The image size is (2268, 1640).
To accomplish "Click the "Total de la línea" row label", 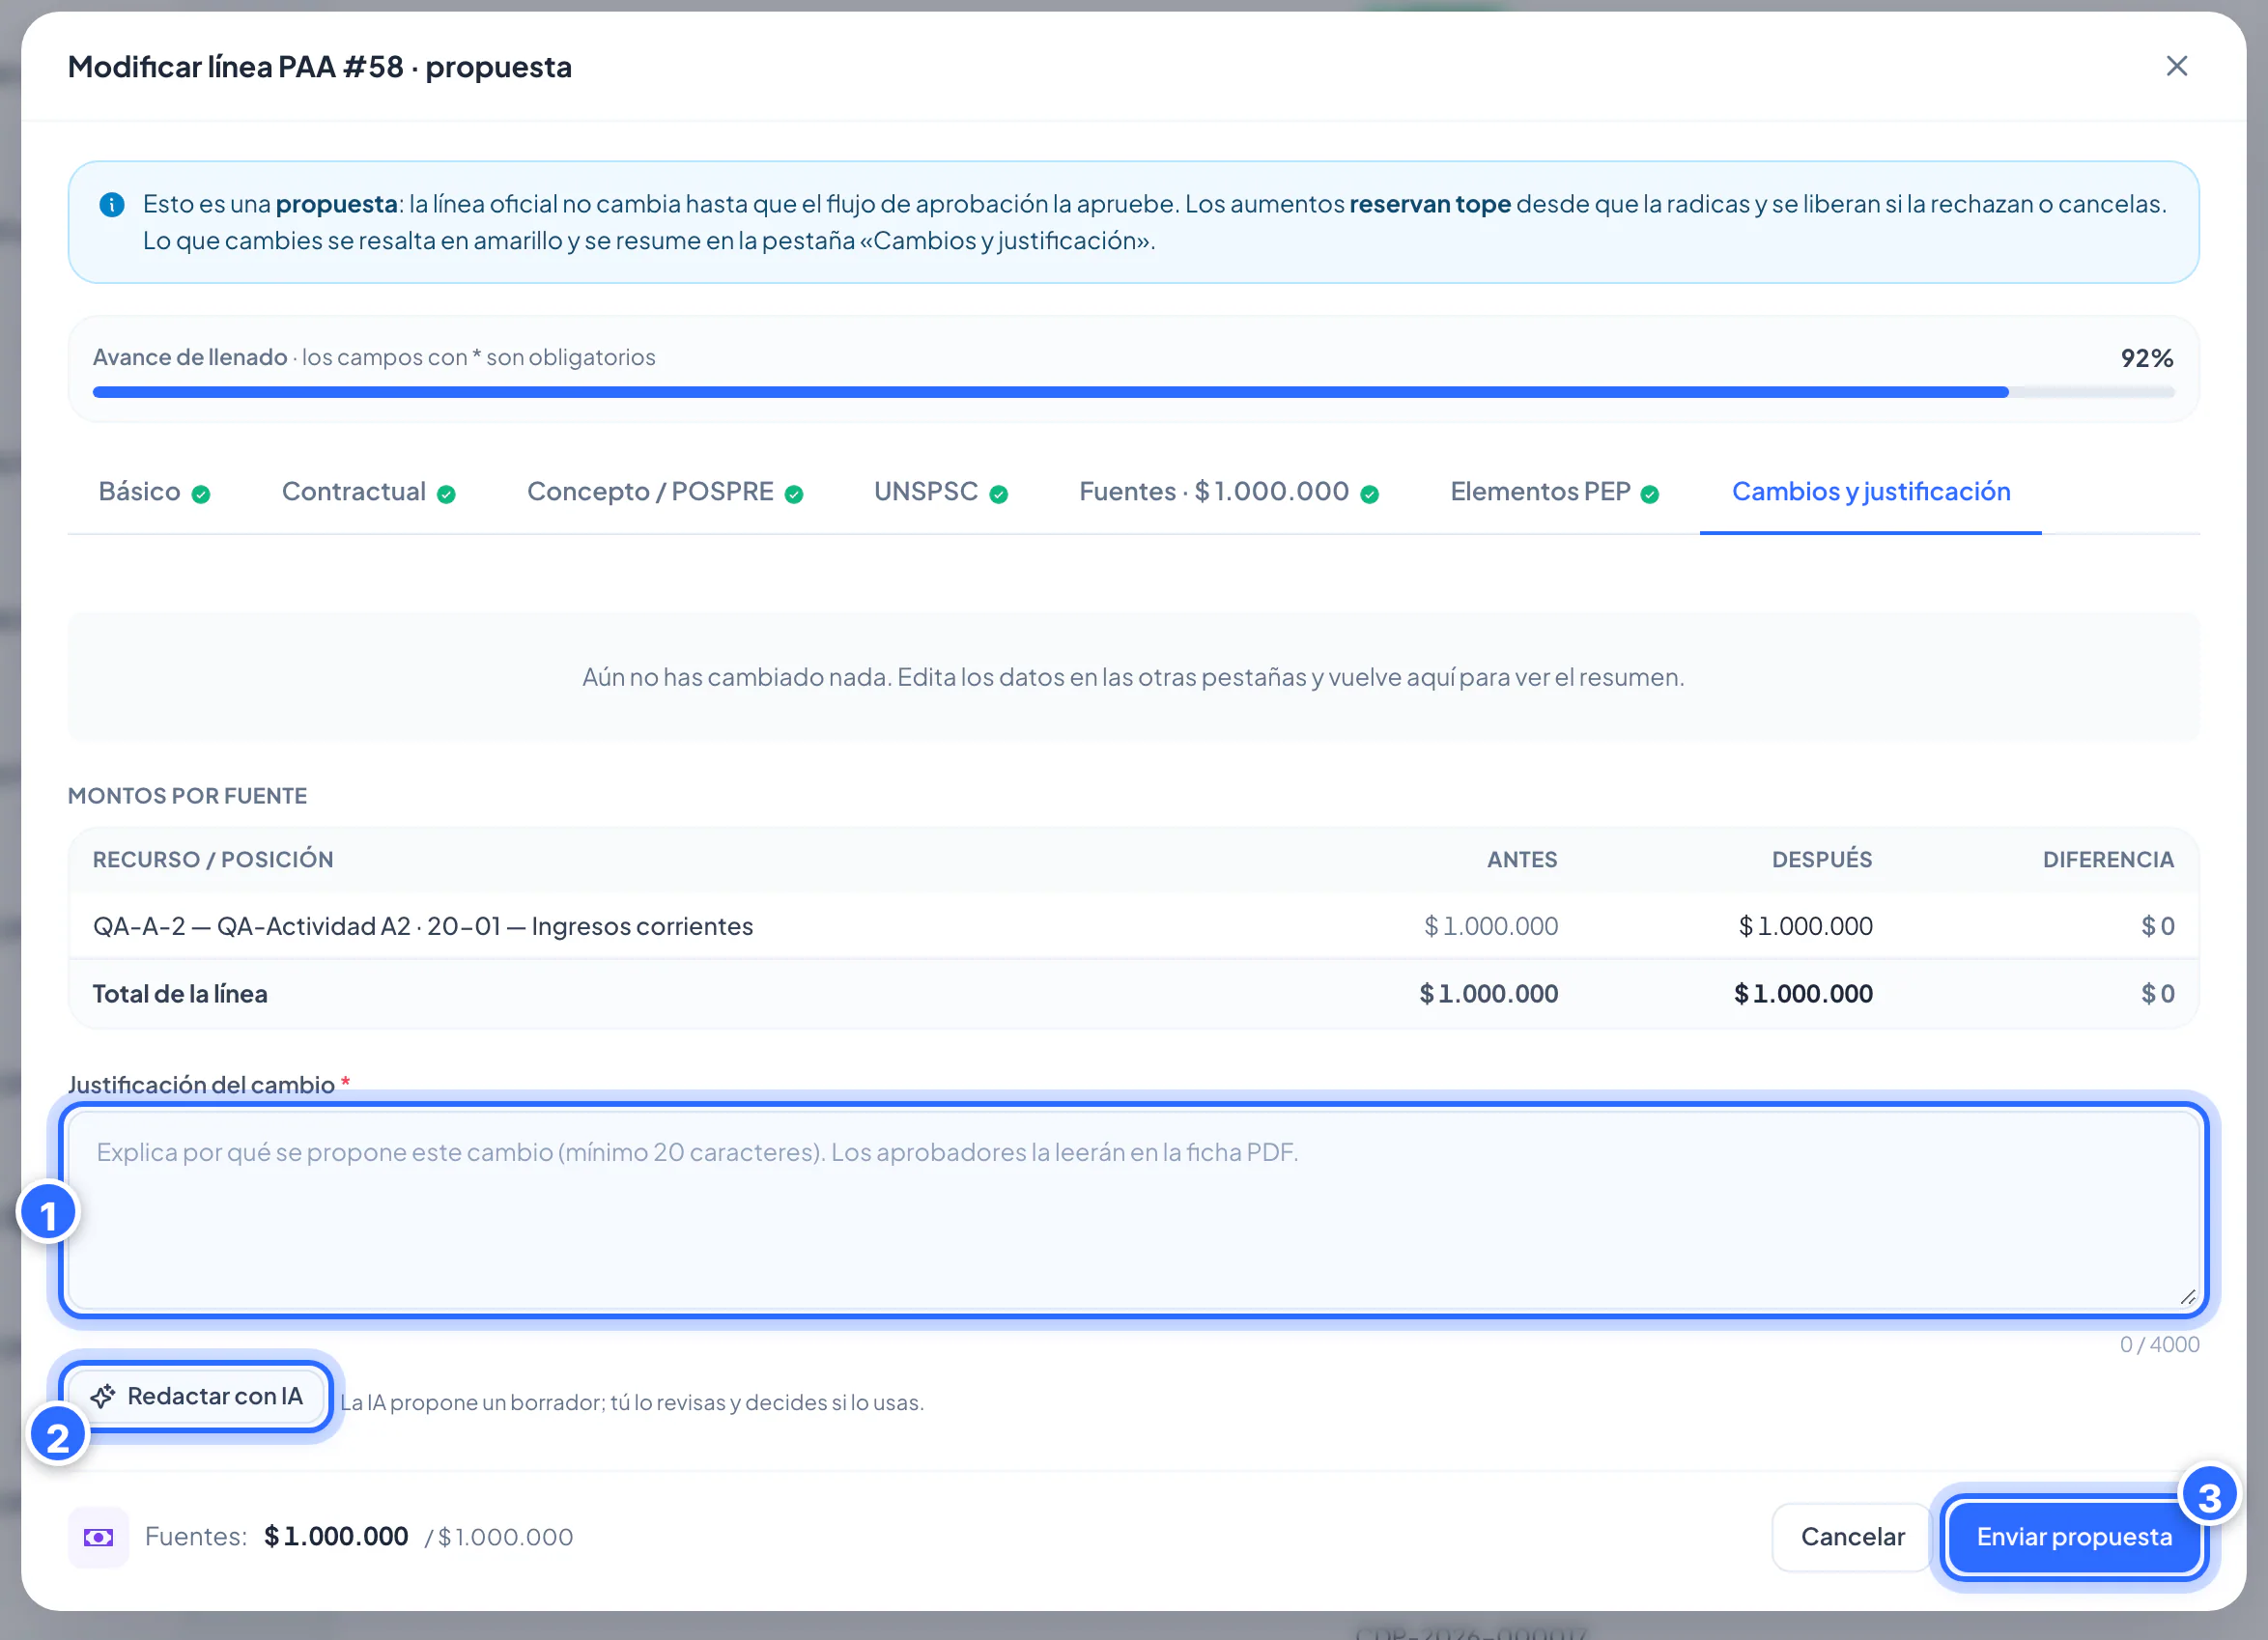I will 180,994.
